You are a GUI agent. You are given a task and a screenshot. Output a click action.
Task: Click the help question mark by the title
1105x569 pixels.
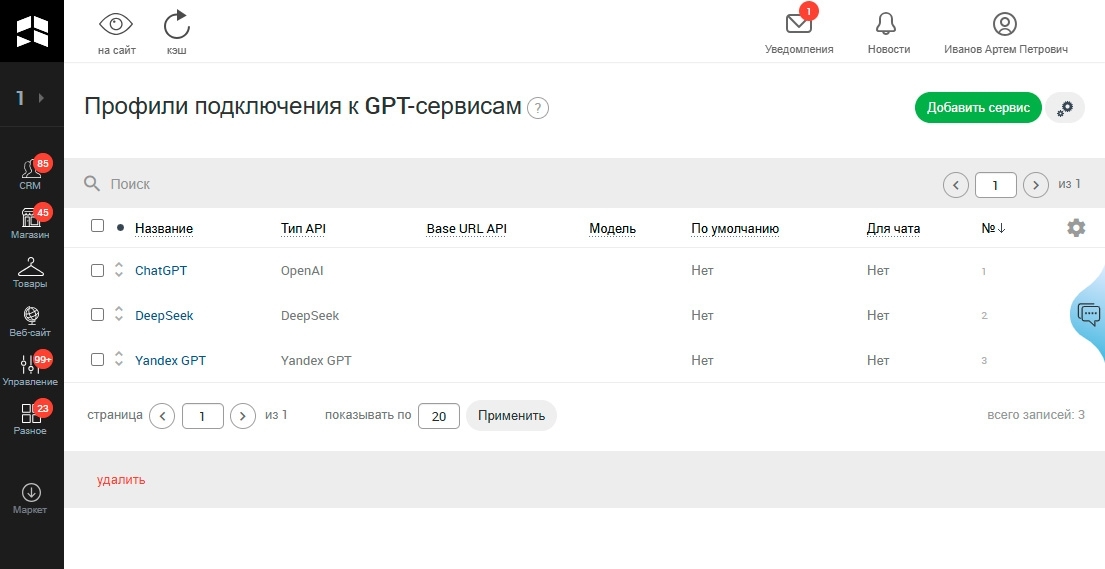[x=538, y=108]
